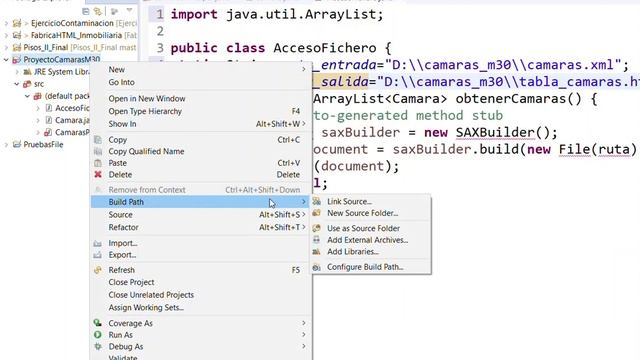Click the Coverage As icon
Viewport: 640px width, 360px height.
pyautogui.click(x=98, y=323)
